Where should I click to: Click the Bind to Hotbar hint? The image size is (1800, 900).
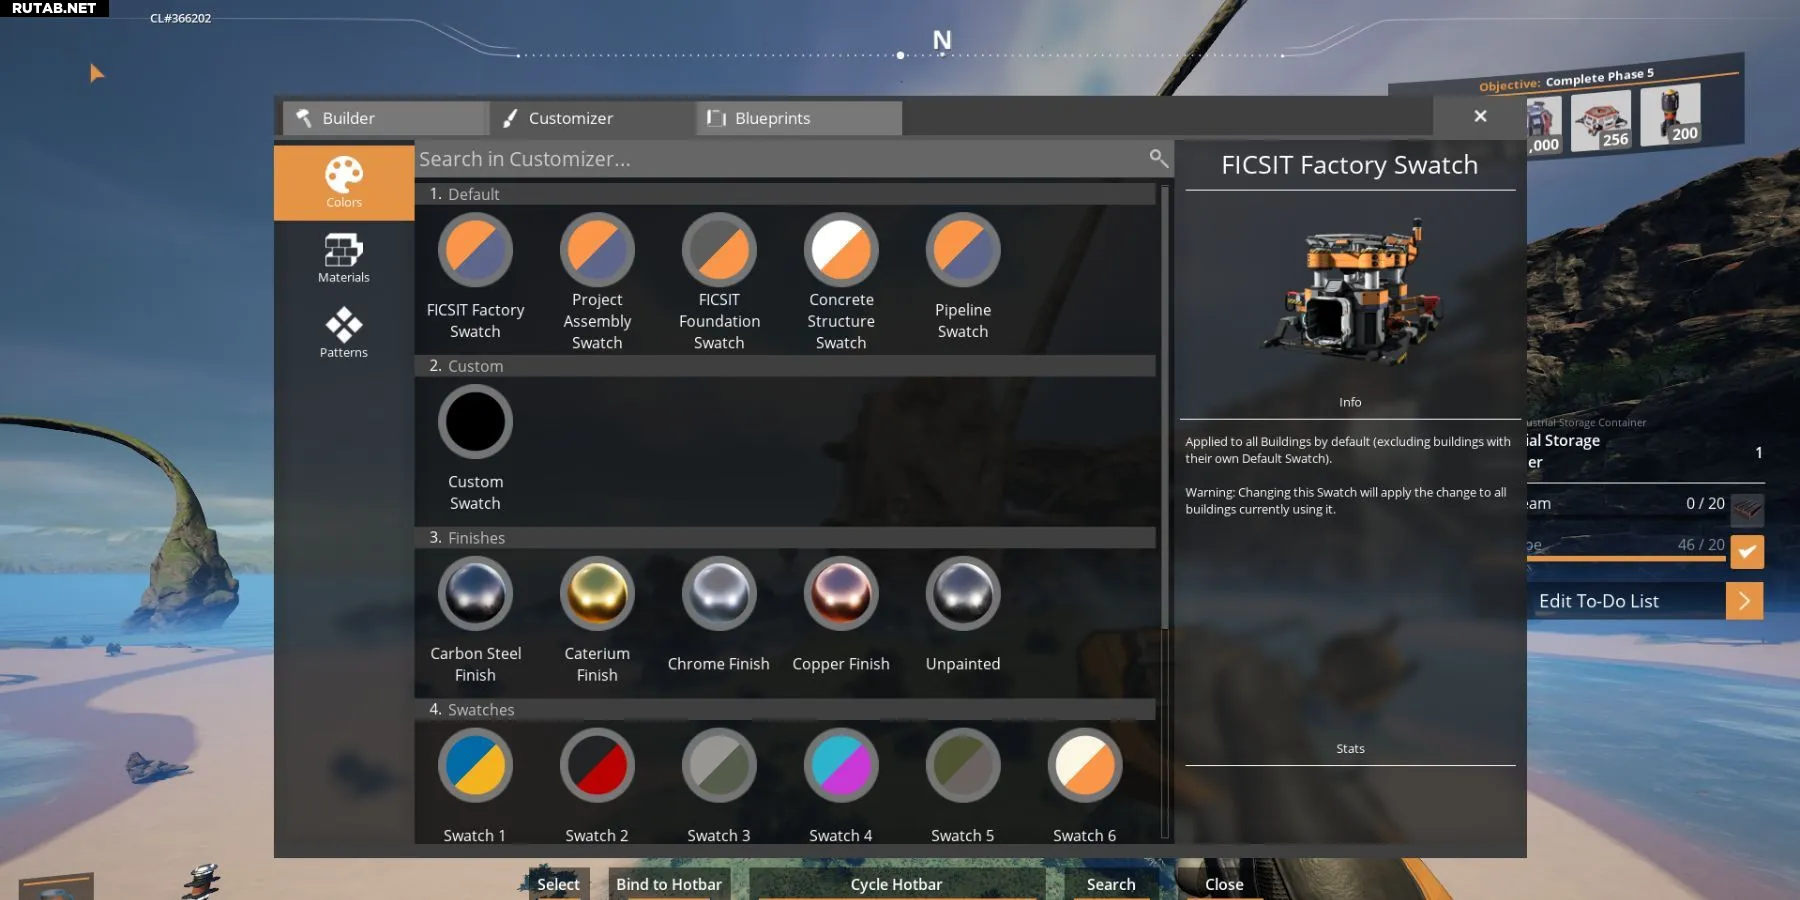(669, 884)
